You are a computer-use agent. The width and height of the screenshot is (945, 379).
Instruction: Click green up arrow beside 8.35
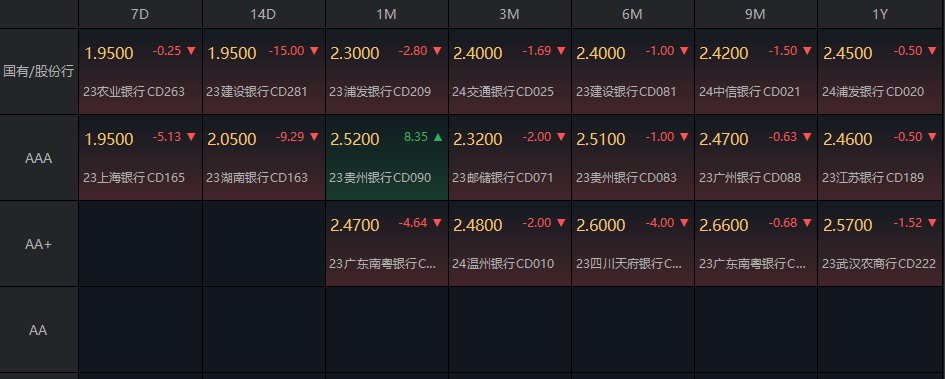coord(438,137)
